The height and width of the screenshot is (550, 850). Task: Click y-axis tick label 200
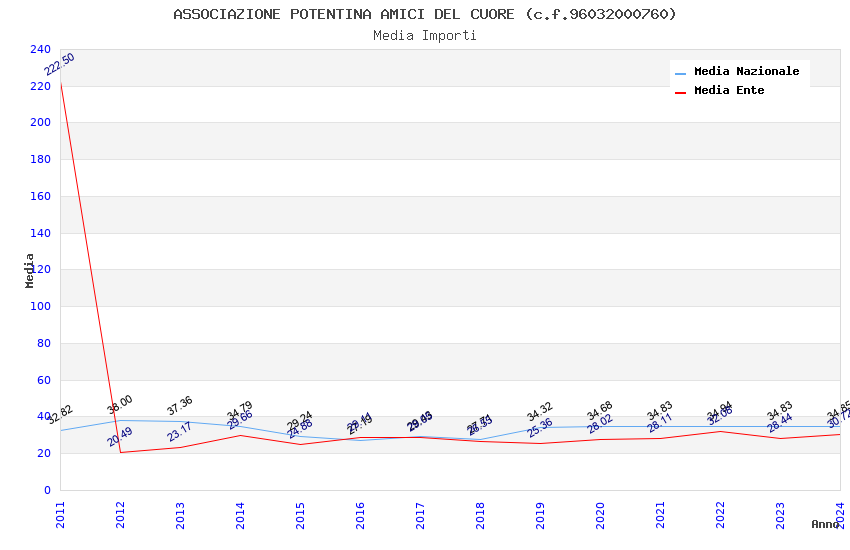point(40,122)
